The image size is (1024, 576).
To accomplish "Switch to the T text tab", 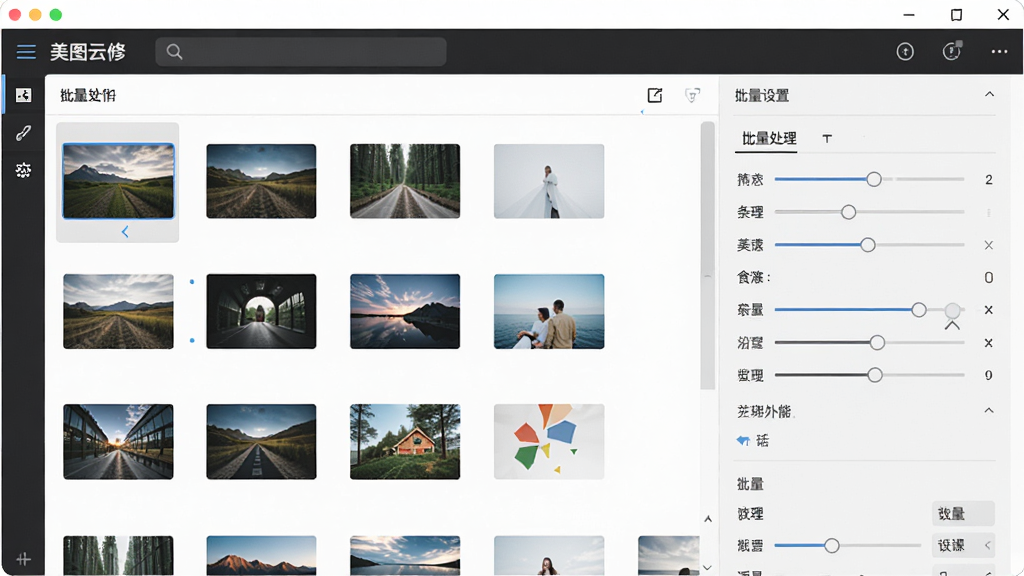I will coord(827,138).
